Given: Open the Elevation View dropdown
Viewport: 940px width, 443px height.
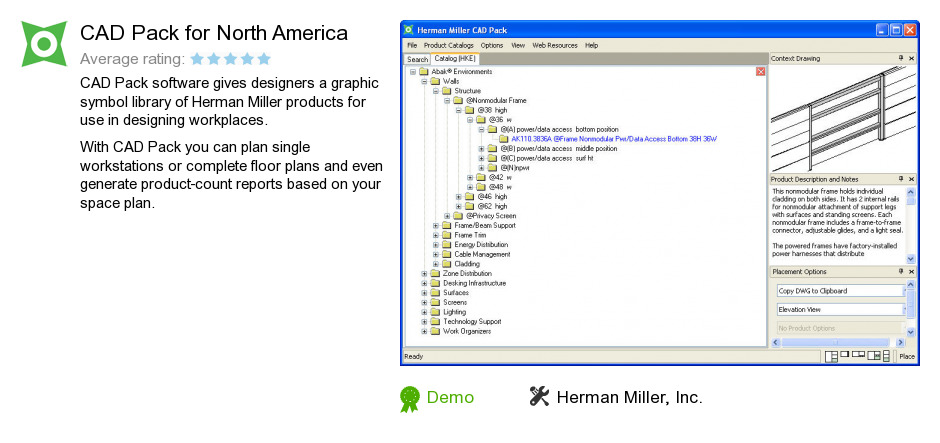Looking at the screenshot, I should click(x=840, y=310).
